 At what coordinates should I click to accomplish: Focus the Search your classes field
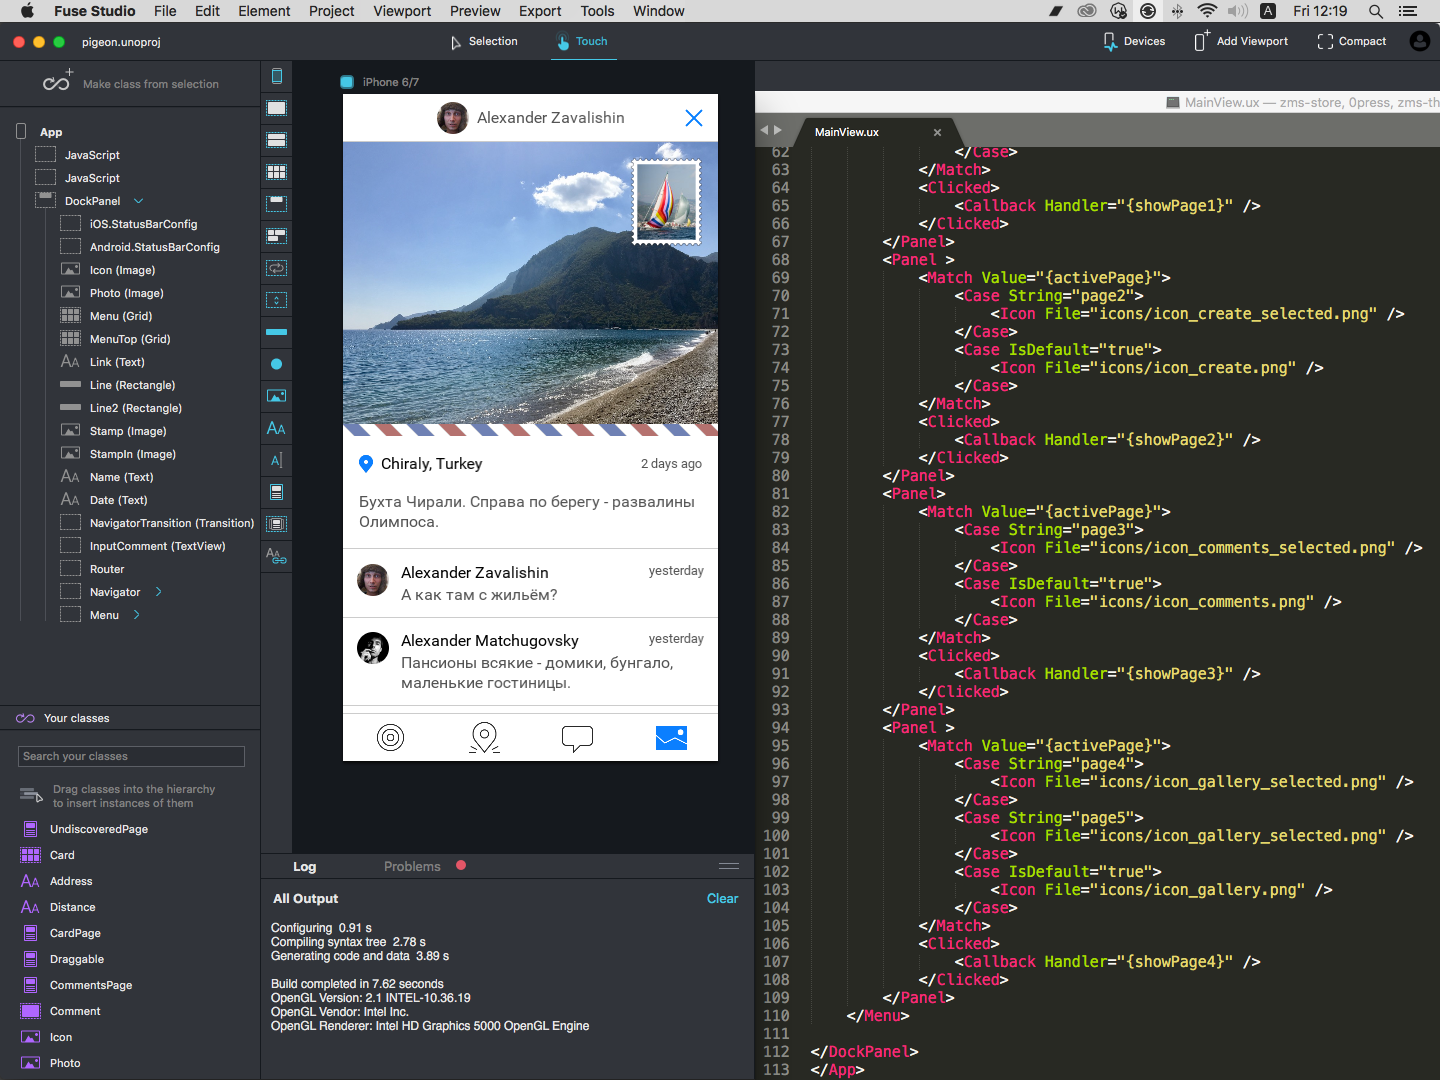click(x=131, y=756)
